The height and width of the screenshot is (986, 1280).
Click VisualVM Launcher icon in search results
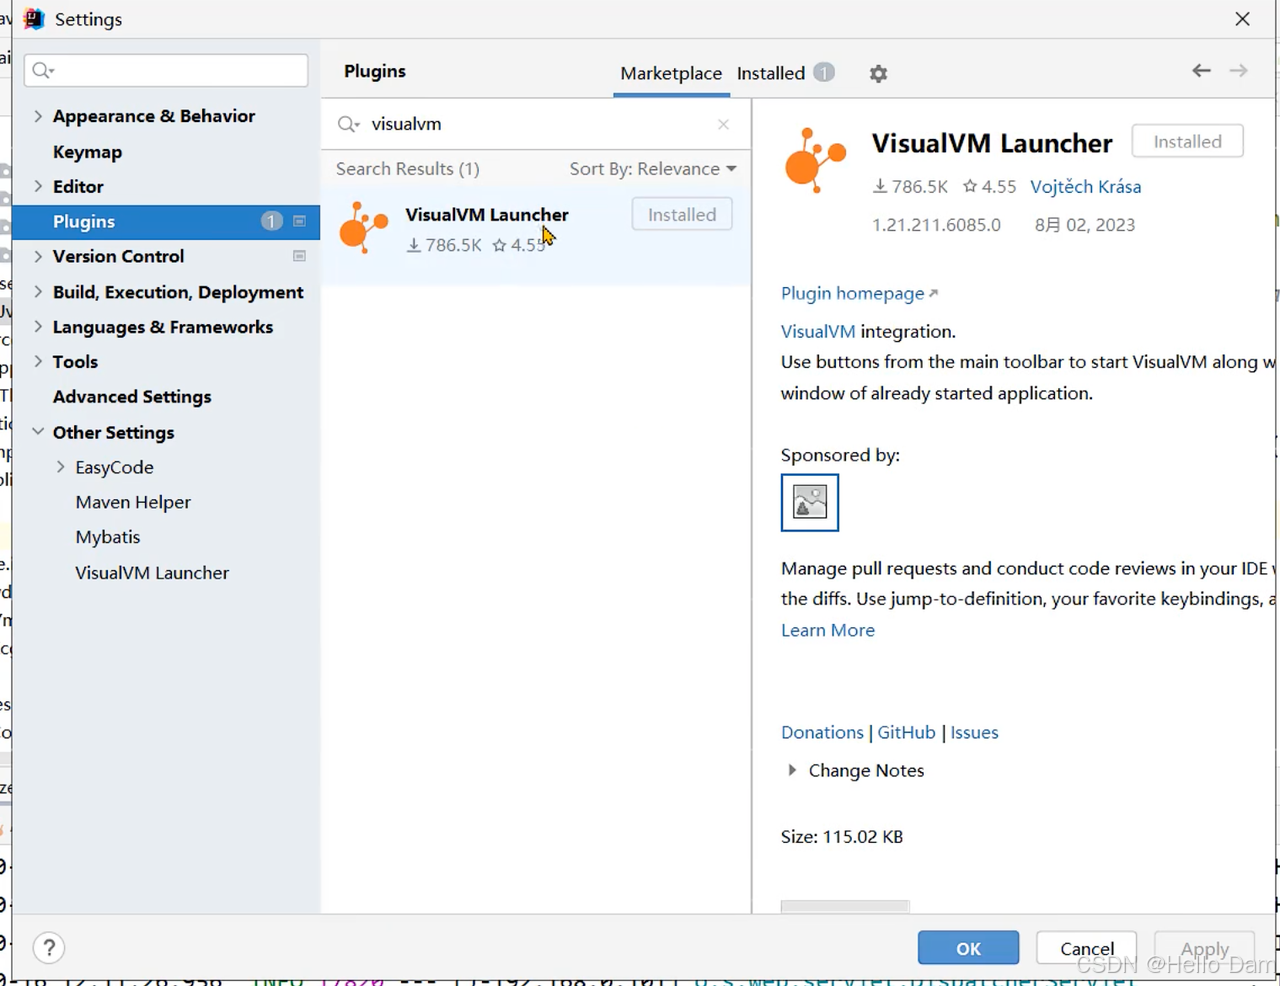pyautogui.click(x=363, y=228)
